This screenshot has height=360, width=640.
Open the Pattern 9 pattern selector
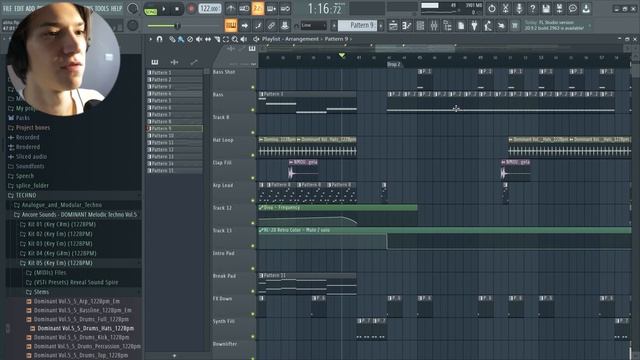[357, 25]
